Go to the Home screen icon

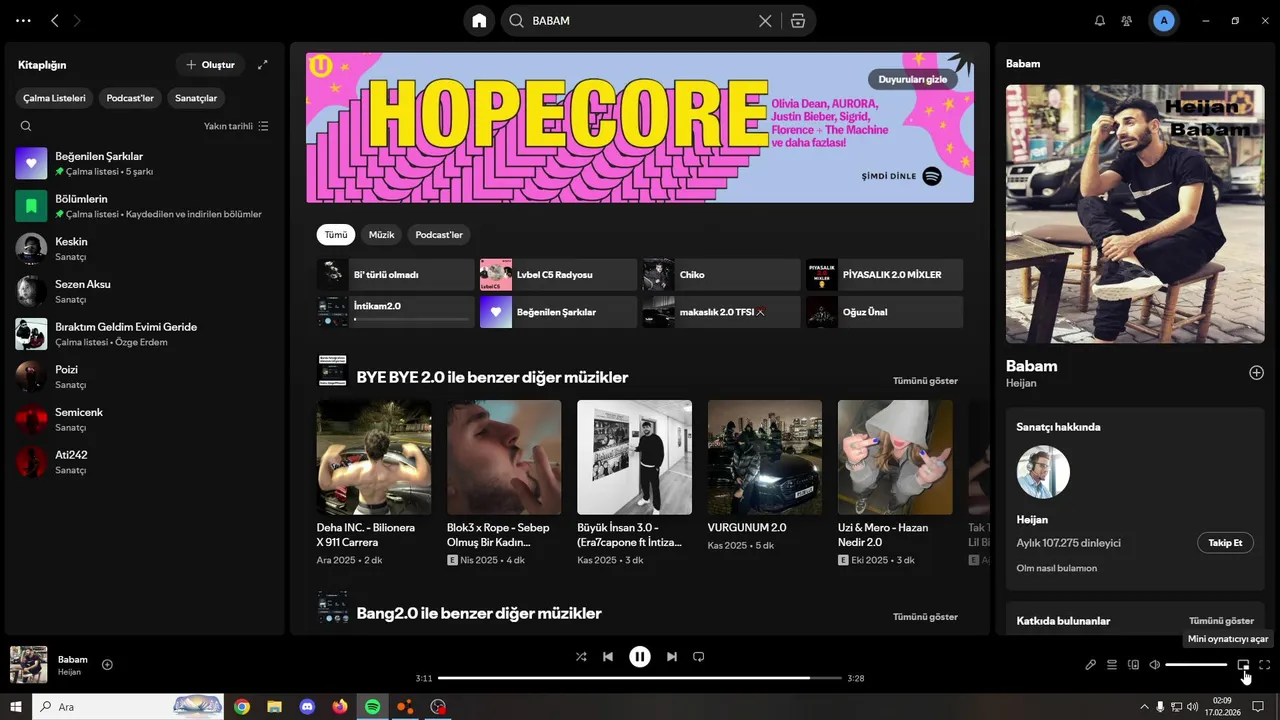[480, 20]
